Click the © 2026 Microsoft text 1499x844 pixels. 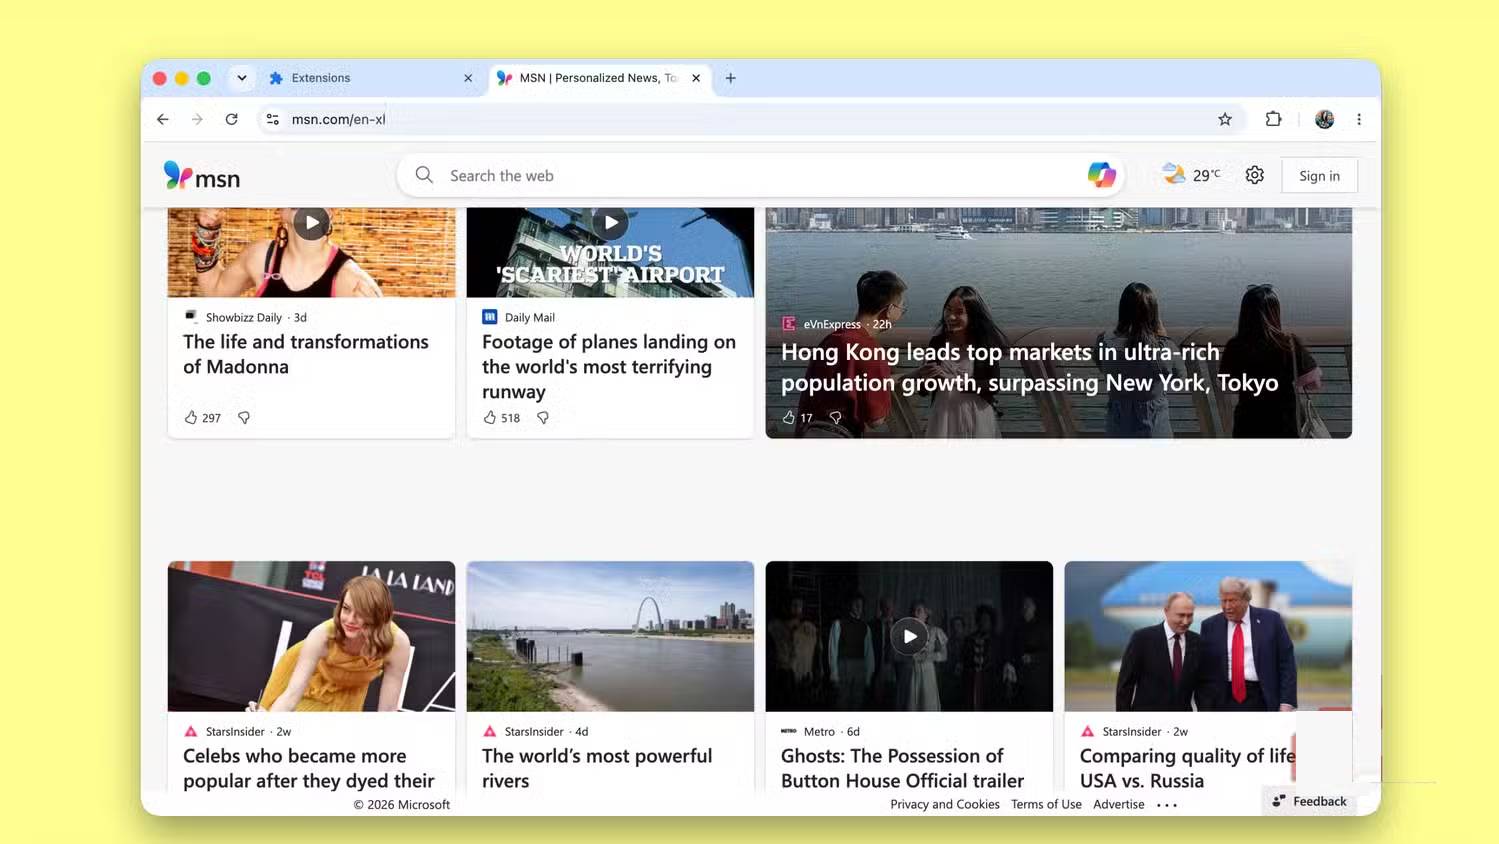click(x=401, y=804)
